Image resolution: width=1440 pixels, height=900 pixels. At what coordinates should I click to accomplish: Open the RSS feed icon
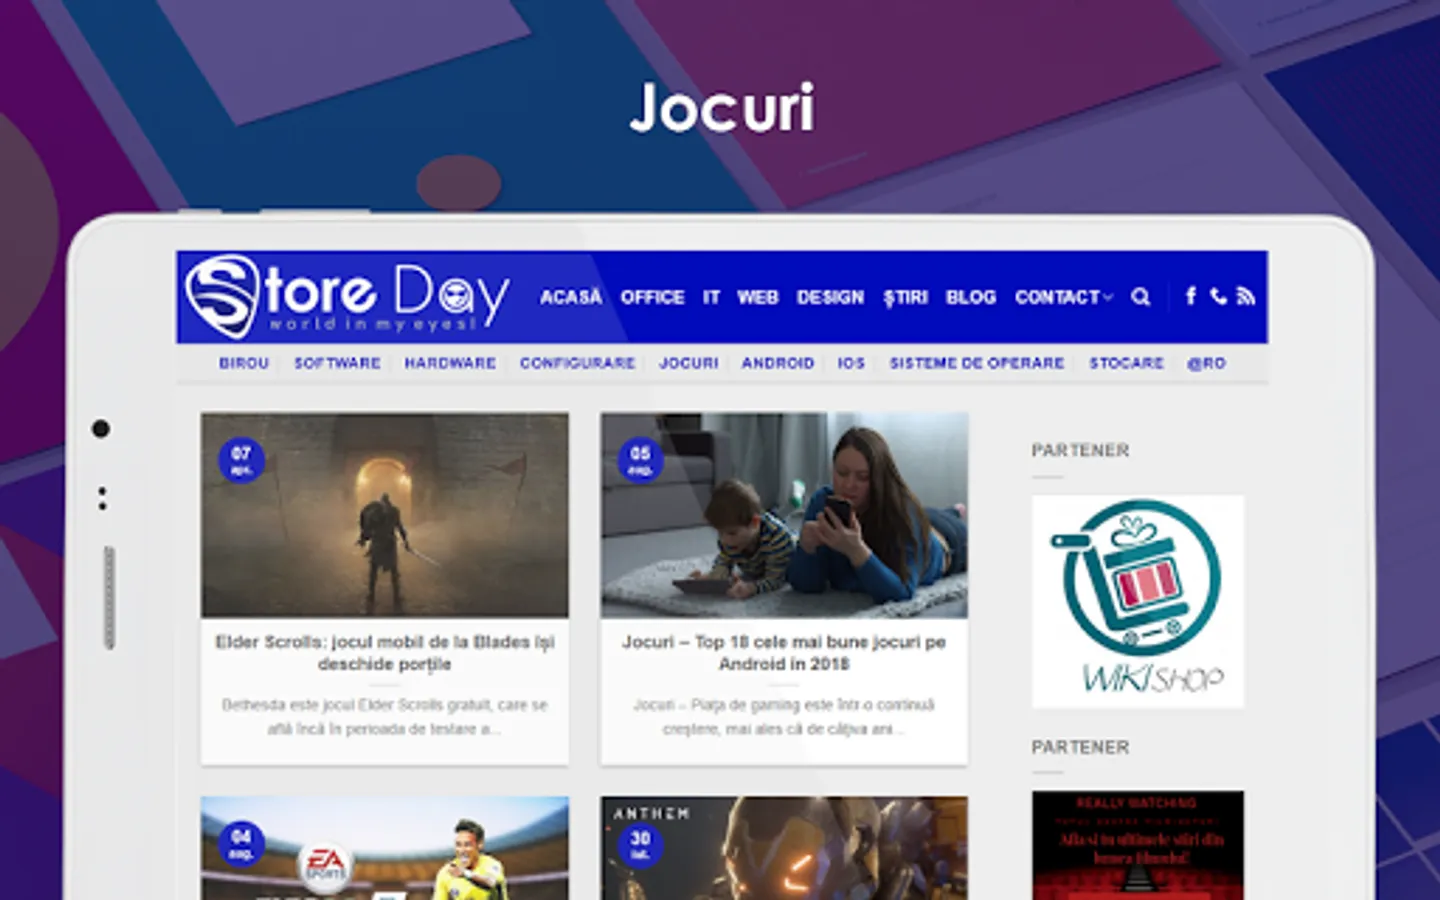tap(1245, 296)
